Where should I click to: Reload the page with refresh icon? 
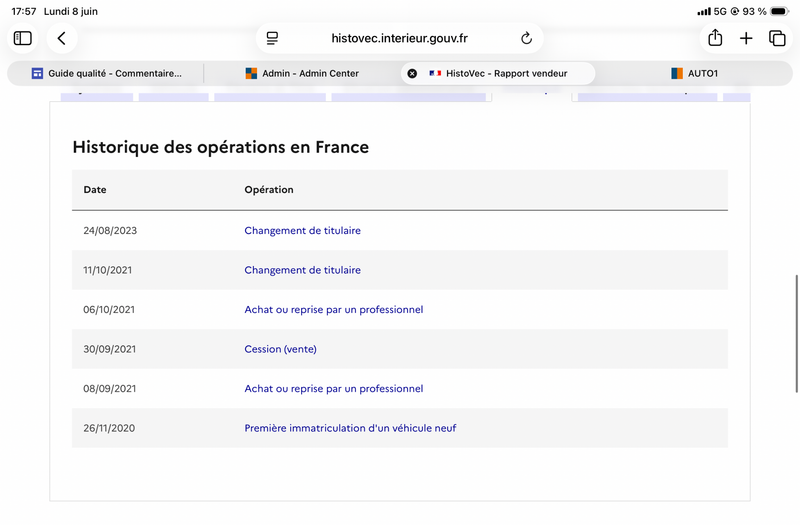pyautogui.click(x=527, y=38)
